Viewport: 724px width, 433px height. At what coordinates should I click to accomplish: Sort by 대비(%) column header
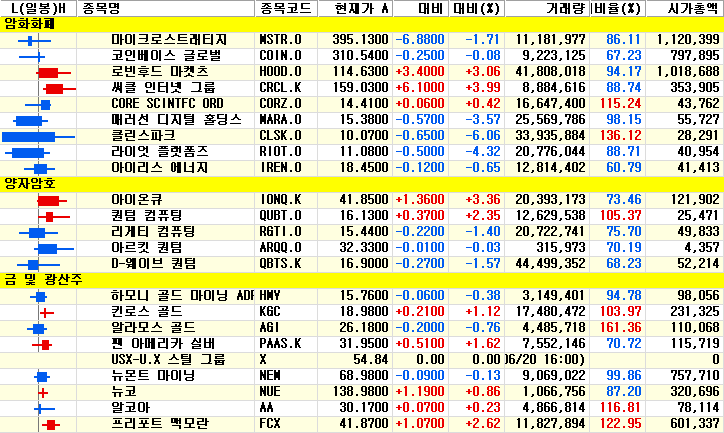(x=477, y=8)
